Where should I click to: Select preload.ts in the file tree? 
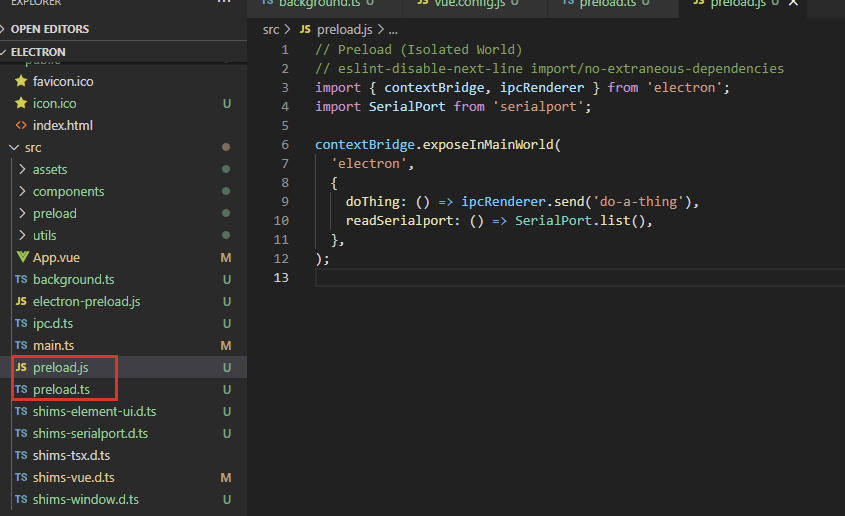pyautogui.click(x=123, y=389)
